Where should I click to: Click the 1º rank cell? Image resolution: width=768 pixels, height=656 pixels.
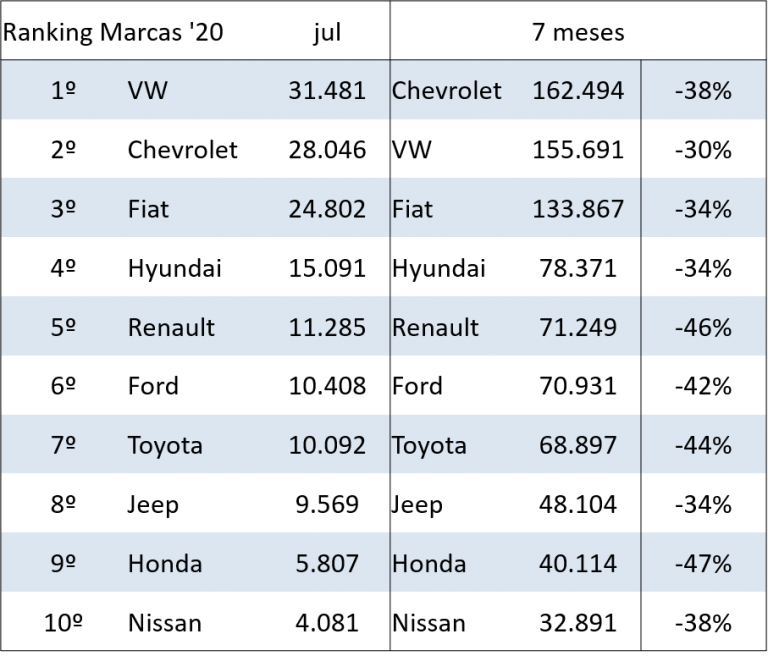pyautogui.click(x=63, y=91)
